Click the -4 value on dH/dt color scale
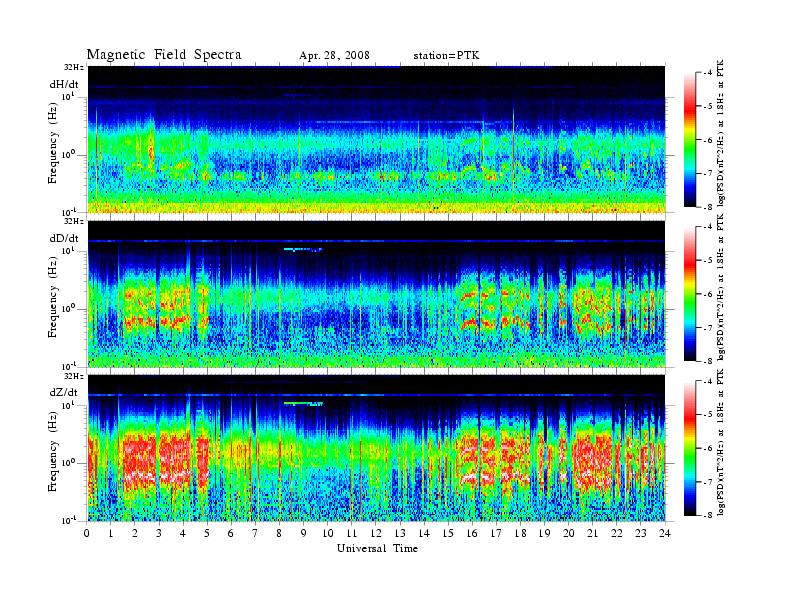This screenshot has width=792, height=612. pos(708,73)
